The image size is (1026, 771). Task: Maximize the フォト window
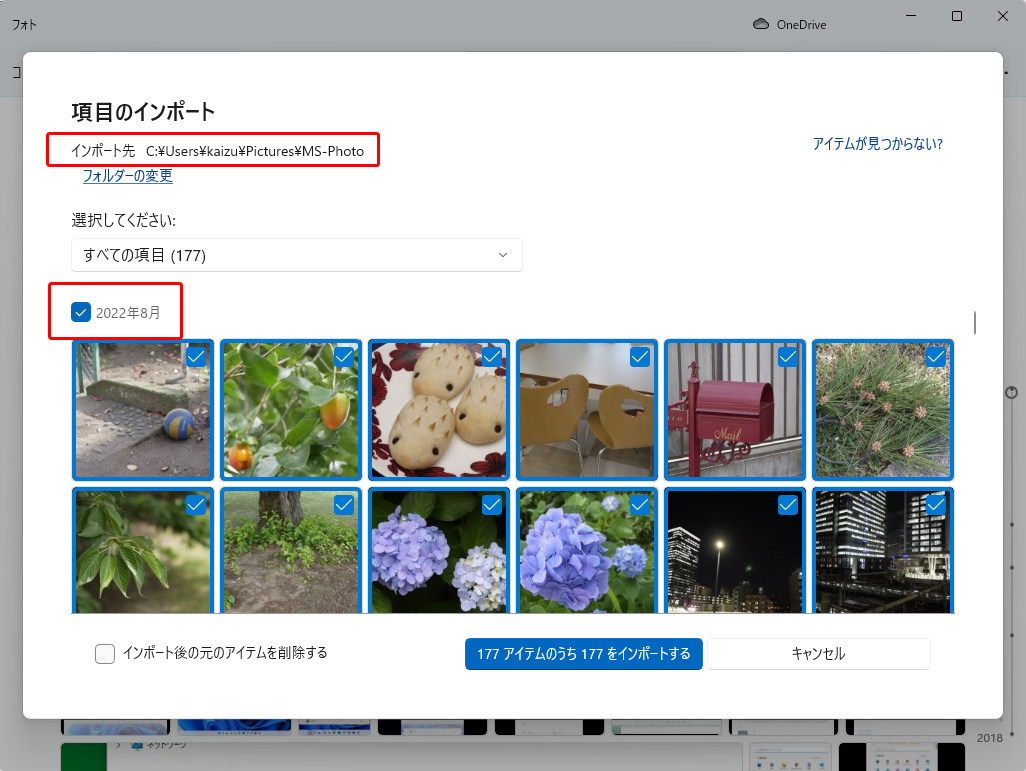click(957, 16)
